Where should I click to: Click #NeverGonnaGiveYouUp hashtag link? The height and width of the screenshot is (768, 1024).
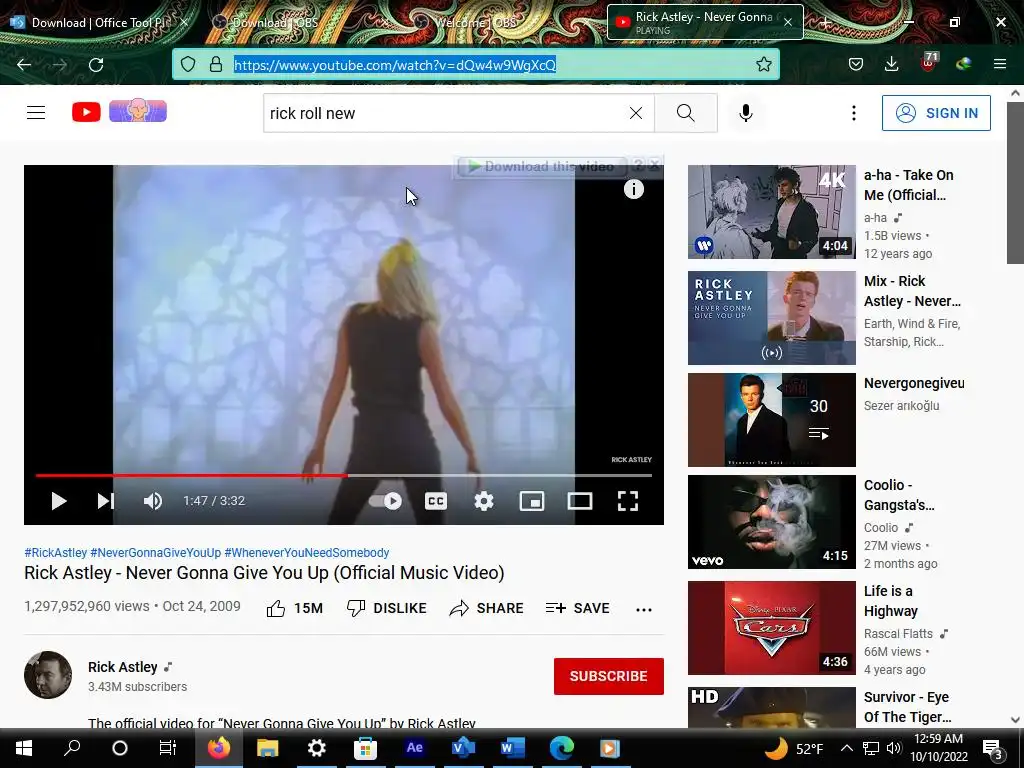pyautogui.click(x=155, y=552)
